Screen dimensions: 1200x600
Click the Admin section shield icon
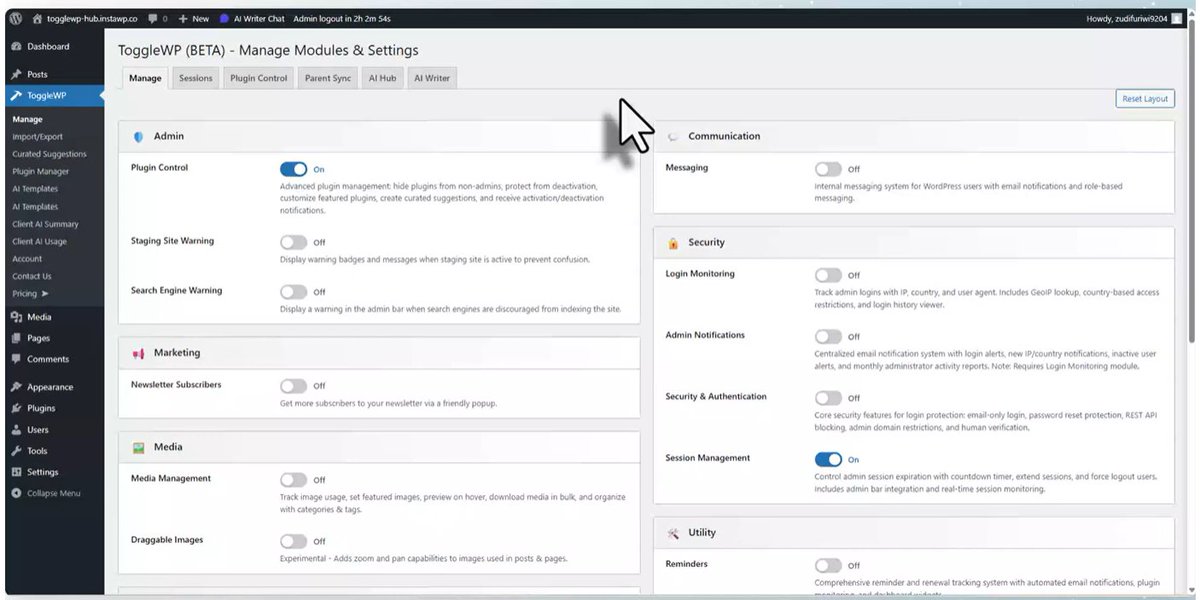point(138,136)
